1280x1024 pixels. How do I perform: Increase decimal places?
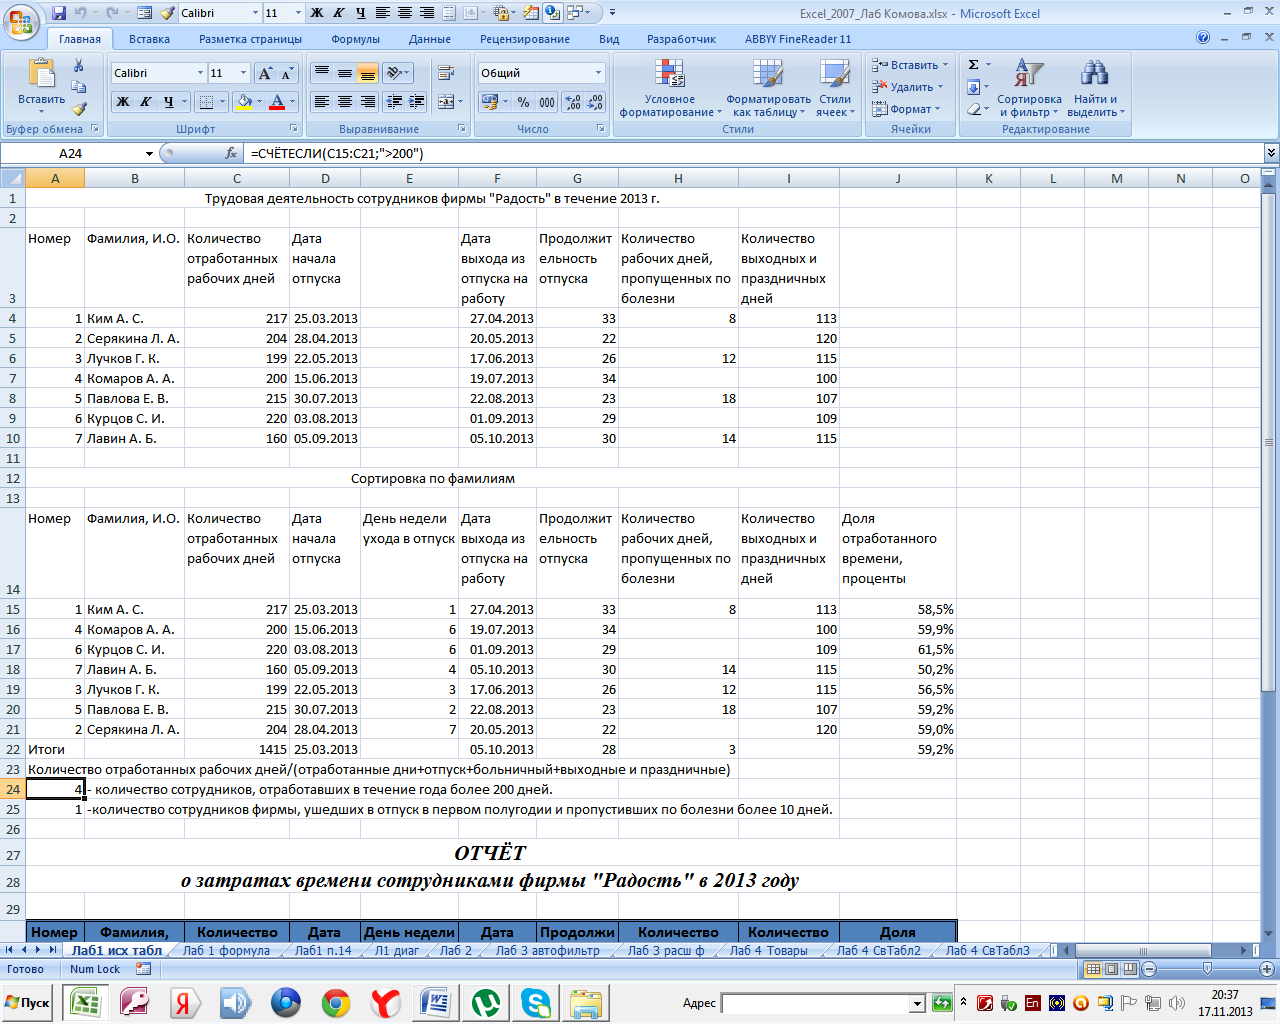572,102
